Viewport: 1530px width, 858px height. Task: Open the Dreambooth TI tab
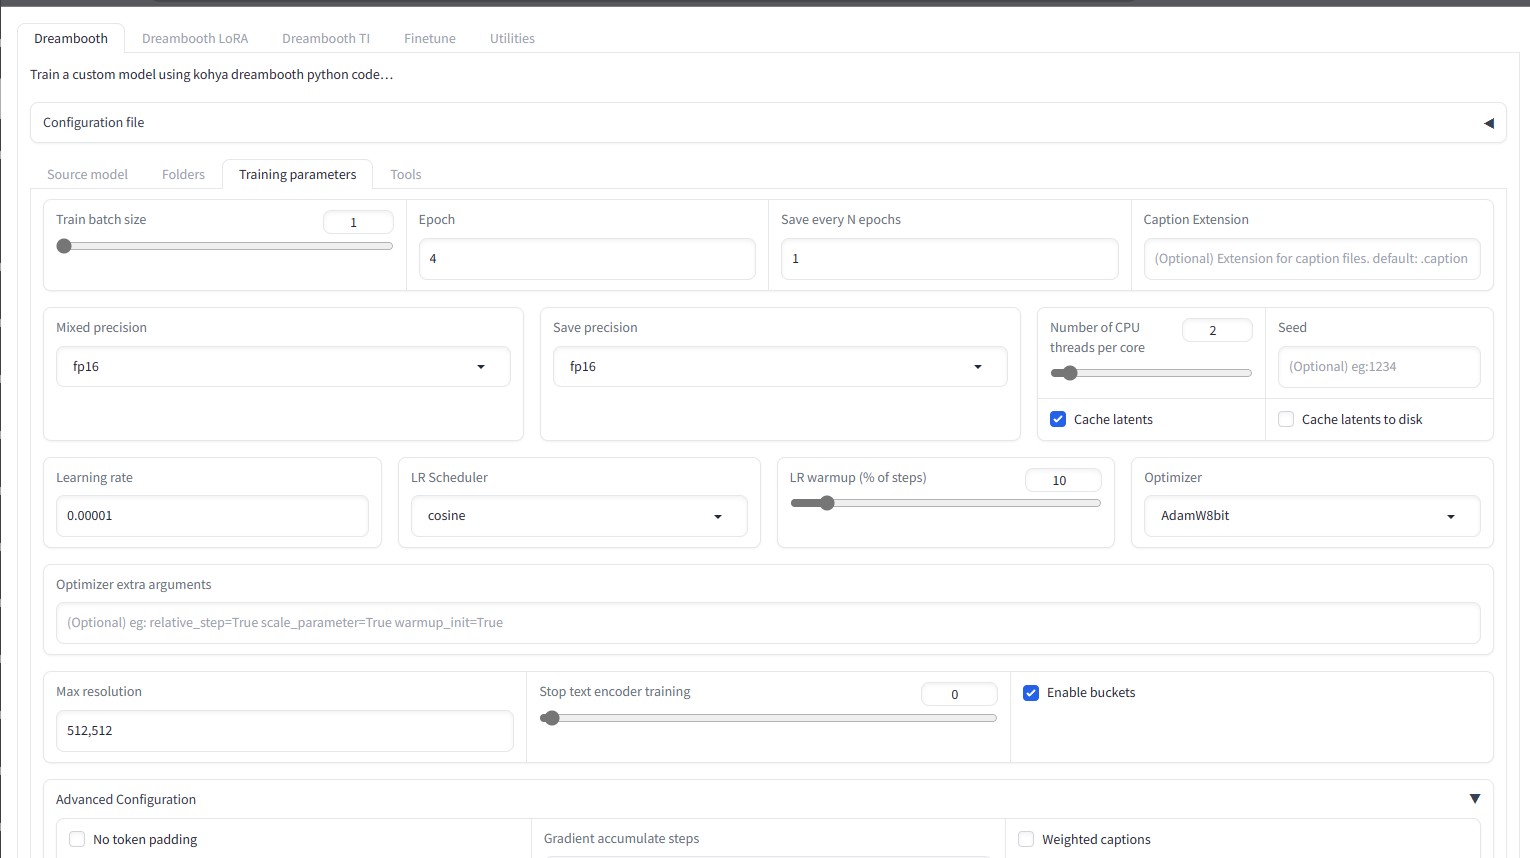coord(326,38)
